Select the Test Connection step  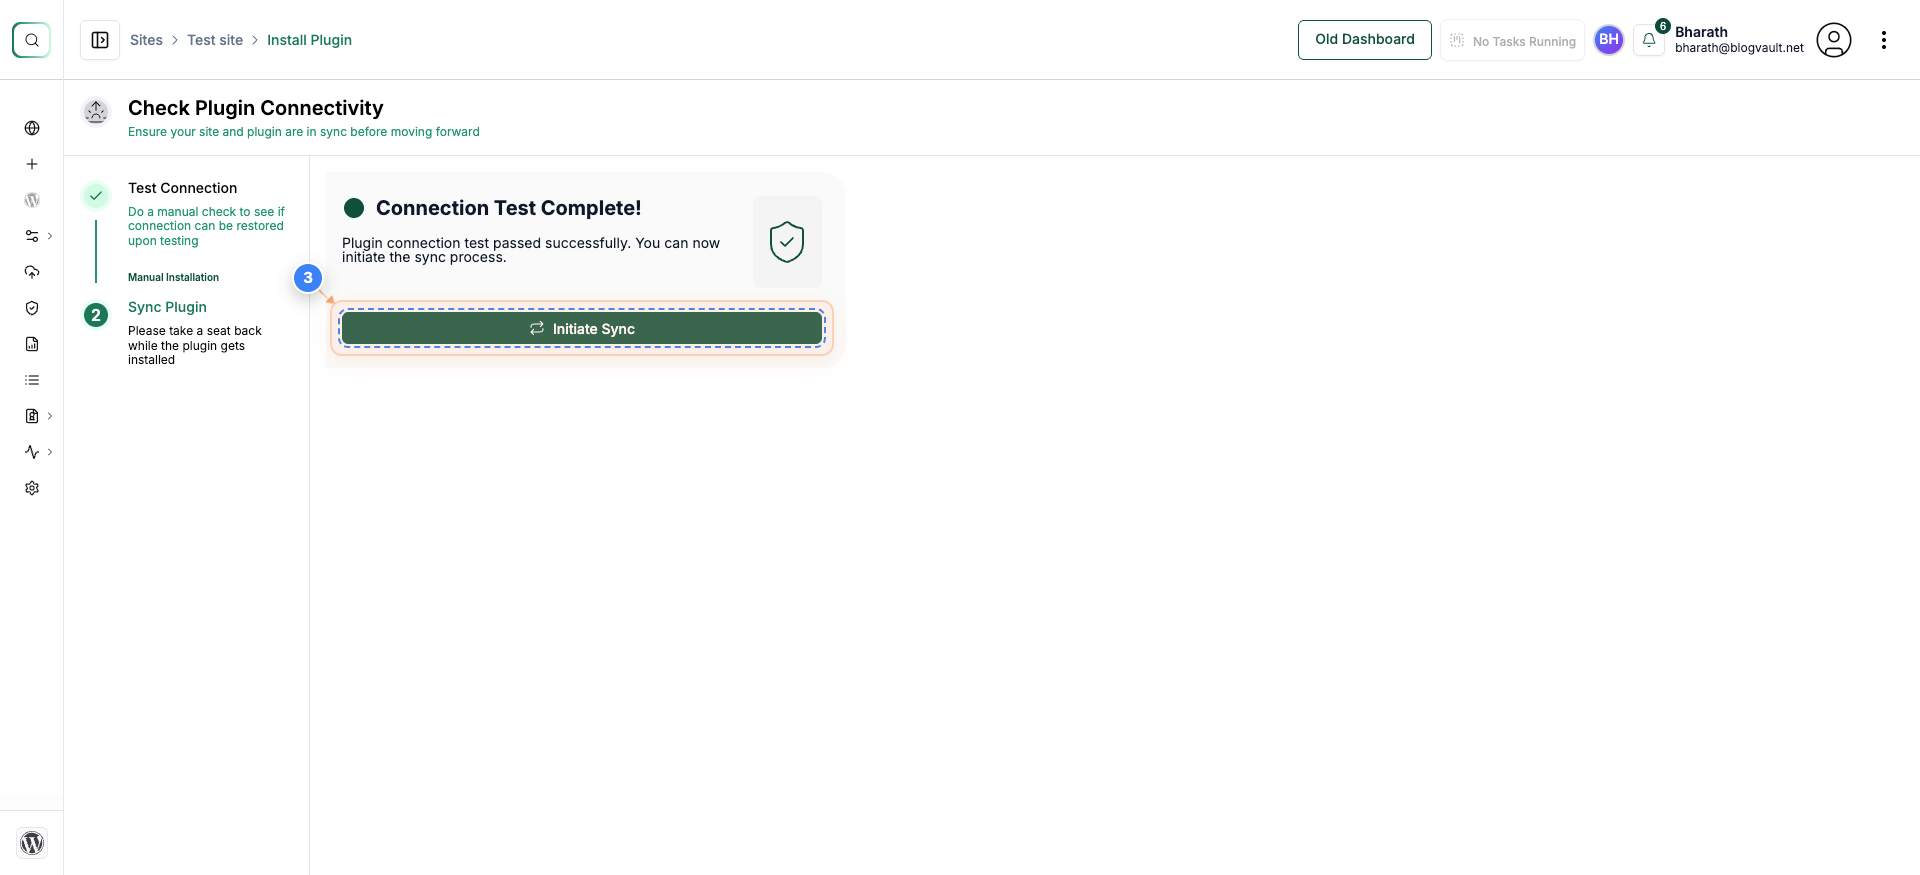(x=182, y=188)
